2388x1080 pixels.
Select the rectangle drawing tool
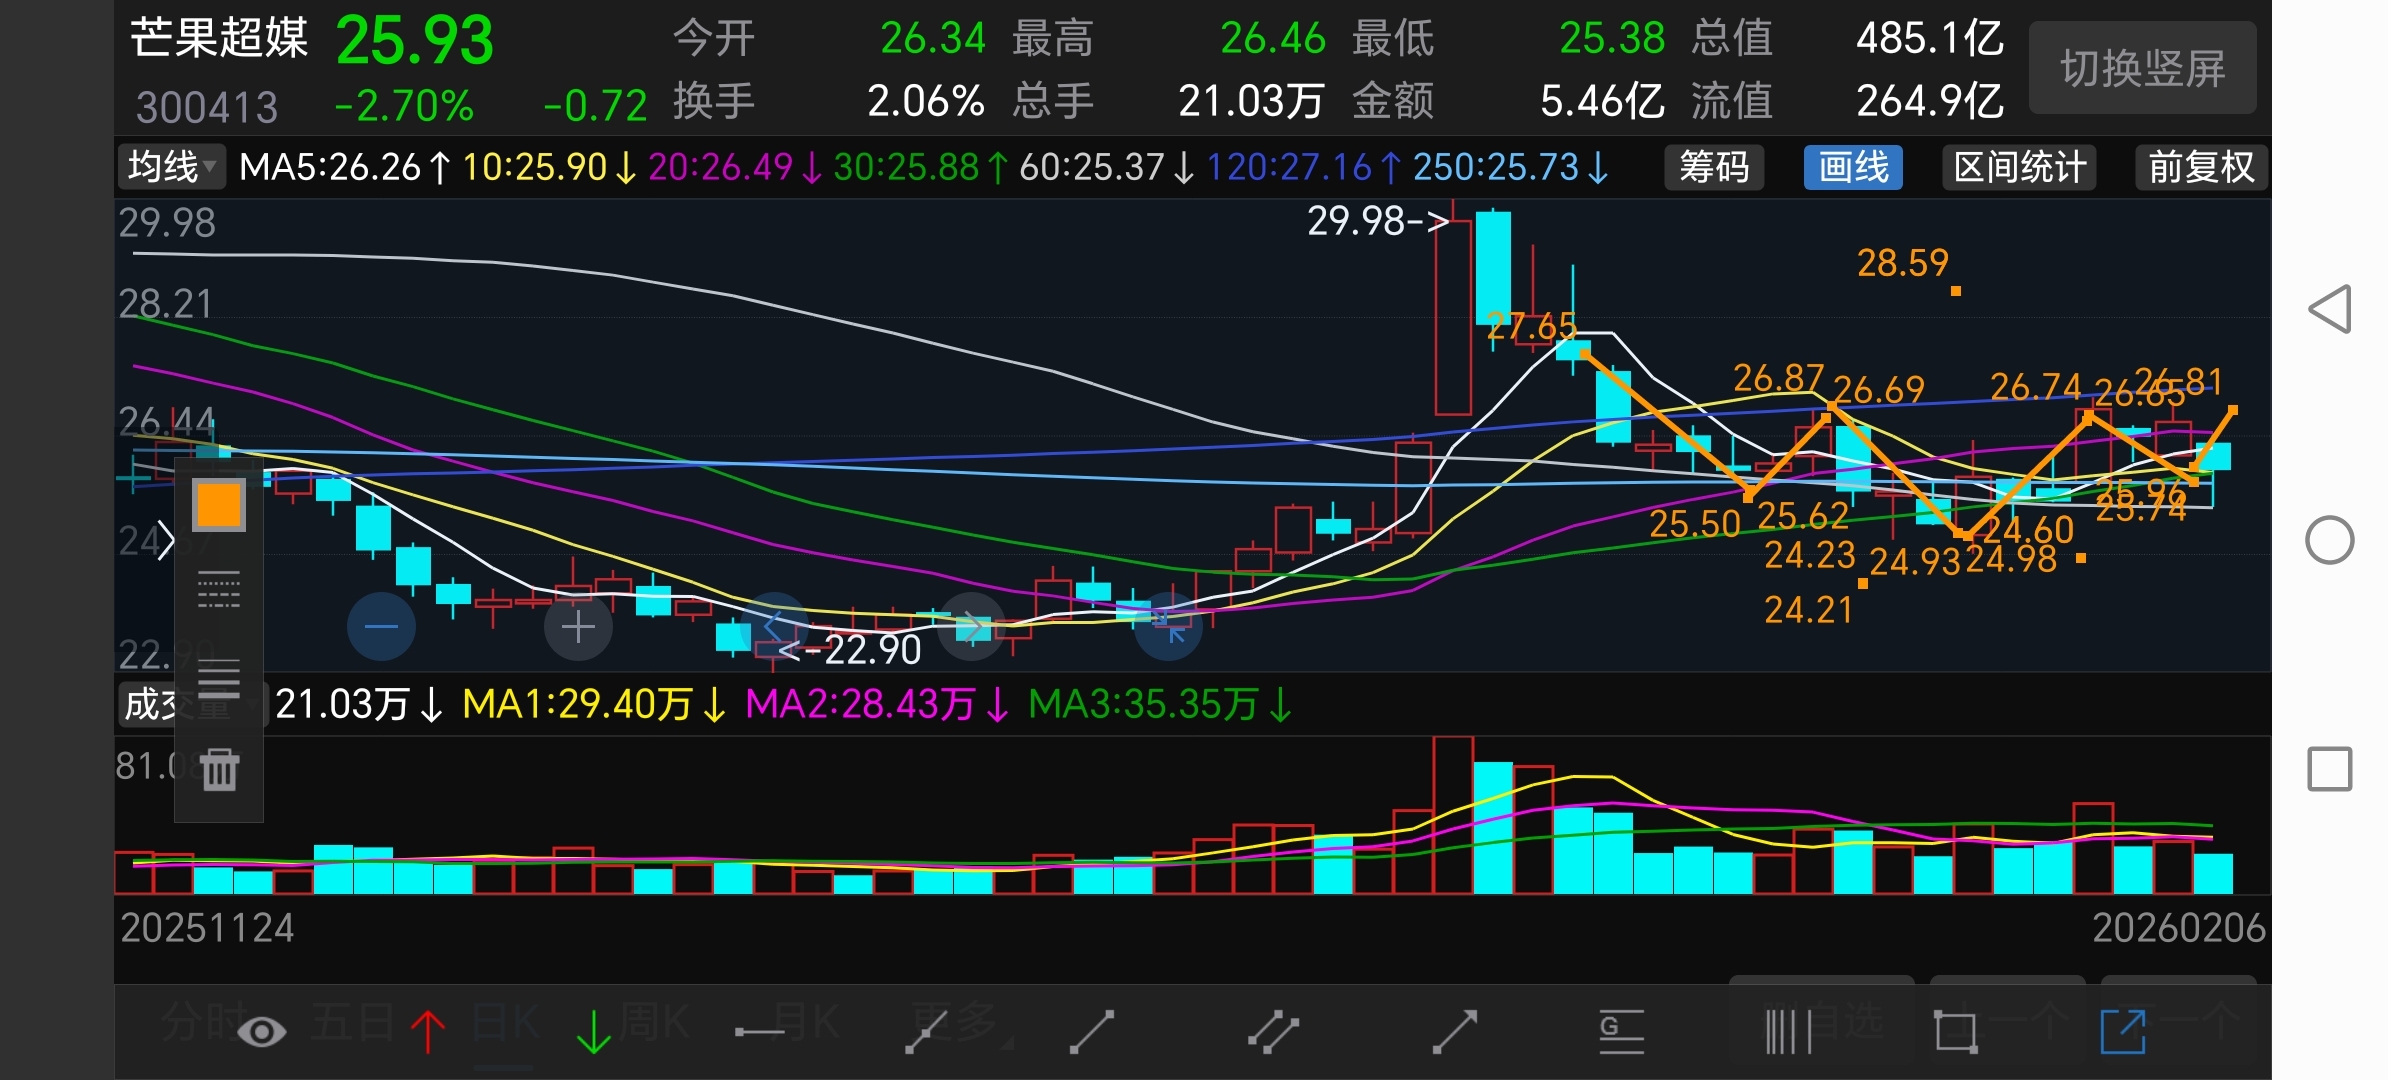coord(1956,1031)
